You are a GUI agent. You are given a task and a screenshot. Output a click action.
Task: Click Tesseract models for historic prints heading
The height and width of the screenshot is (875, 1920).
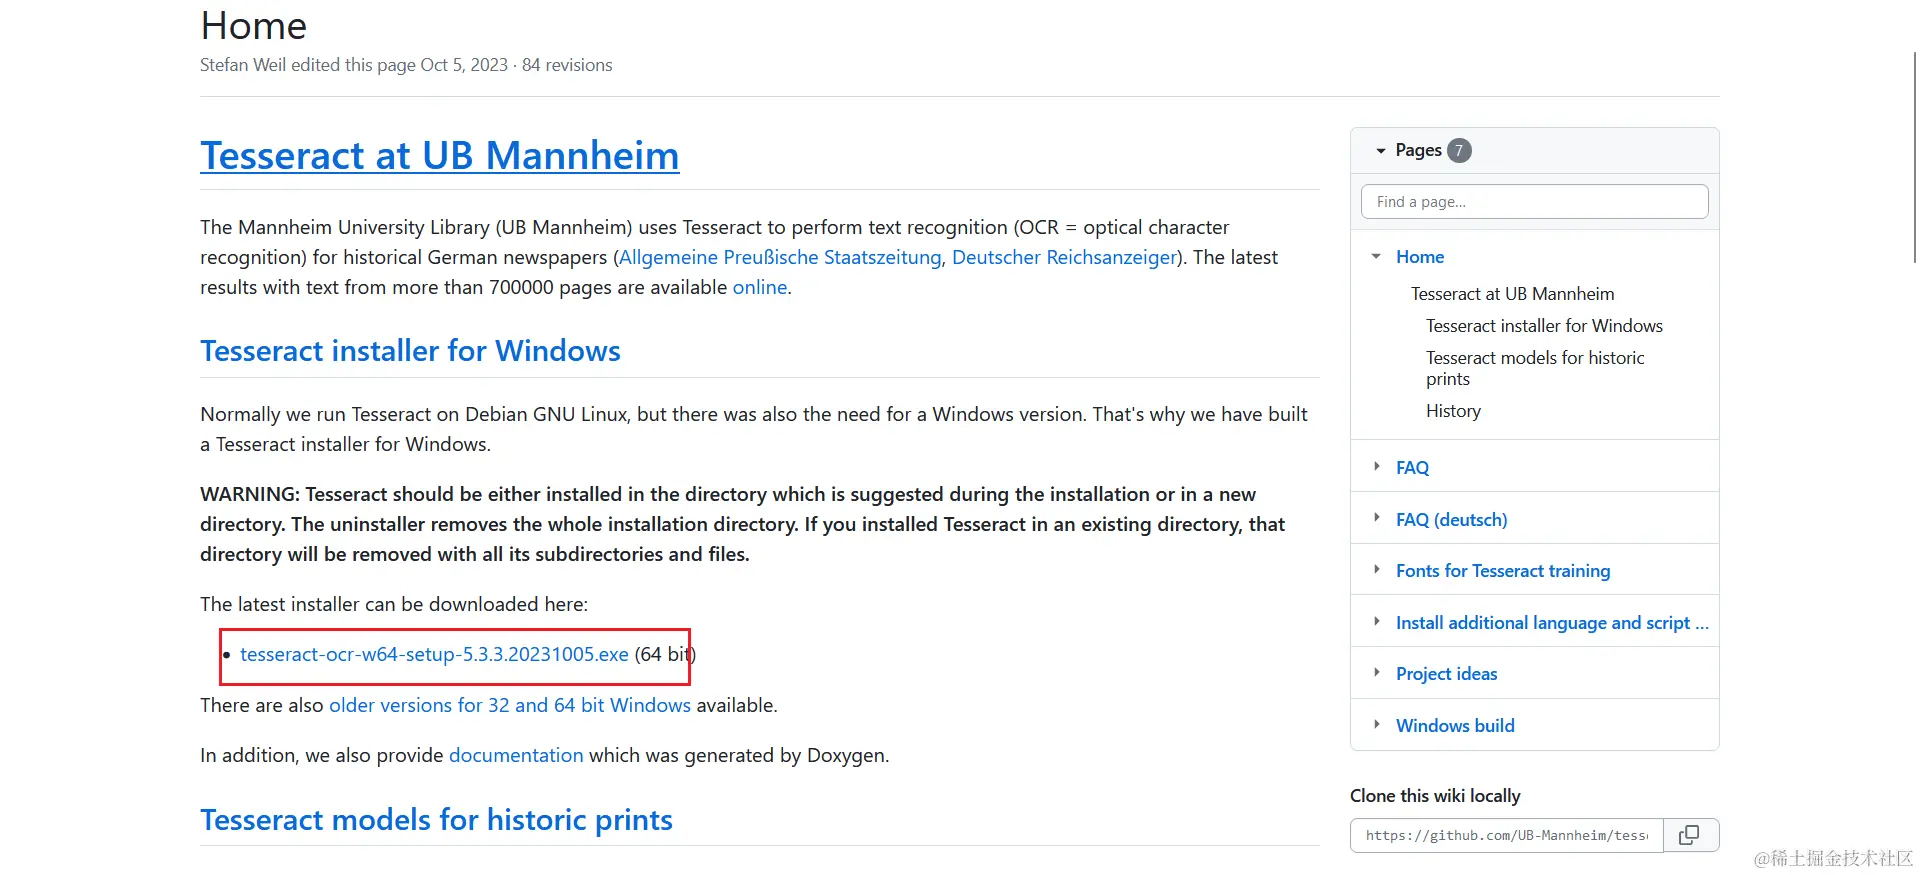(x=436, y=820)
